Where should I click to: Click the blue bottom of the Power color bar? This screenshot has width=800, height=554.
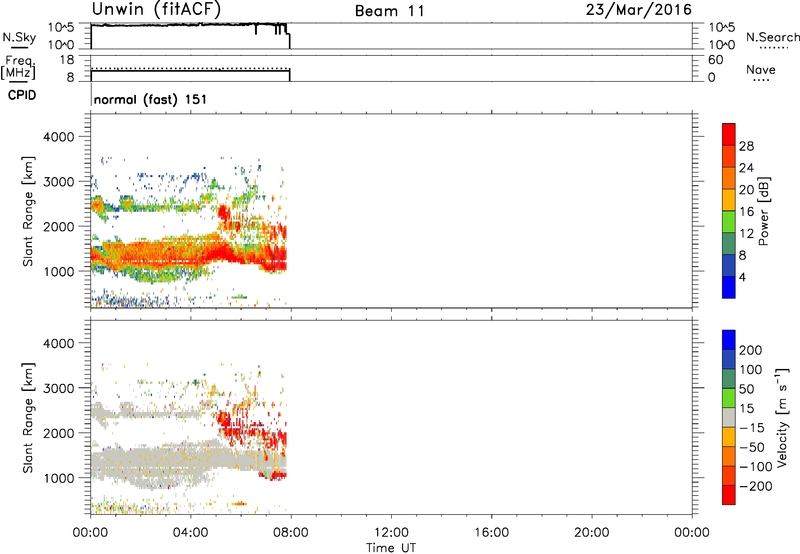(729, 287)
